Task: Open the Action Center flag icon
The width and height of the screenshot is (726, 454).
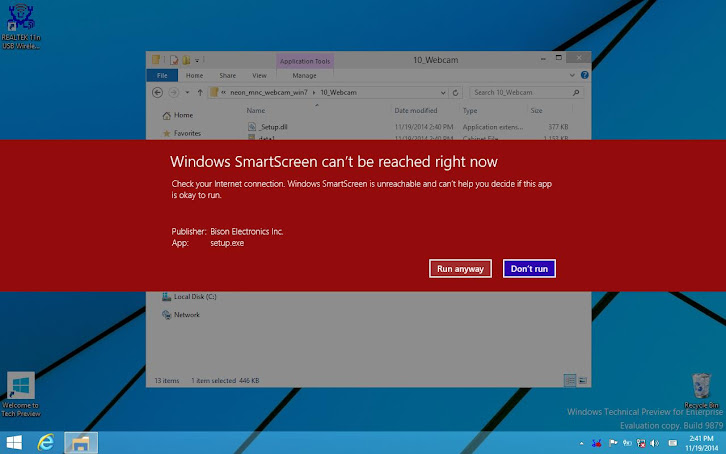Action: coord(613,443)
